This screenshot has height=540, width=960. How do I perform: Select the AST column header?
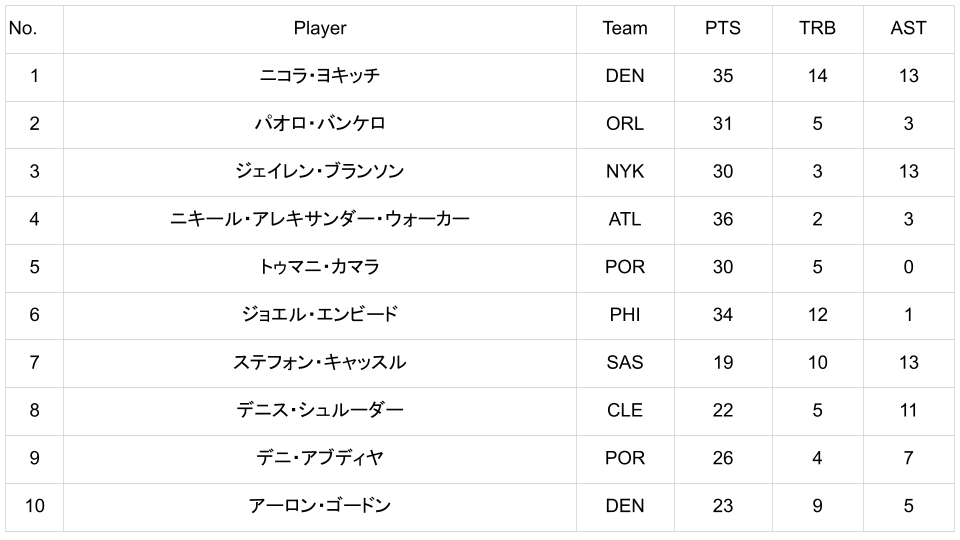[x=908, y=28]
